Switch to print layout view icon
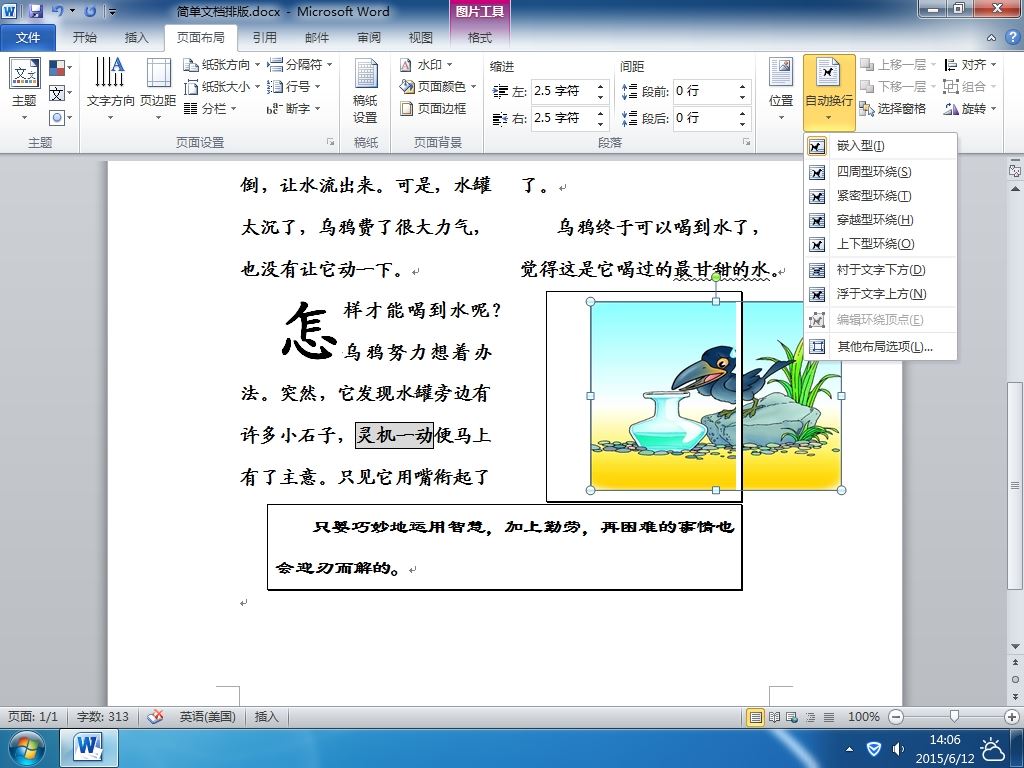 (756, 717)
